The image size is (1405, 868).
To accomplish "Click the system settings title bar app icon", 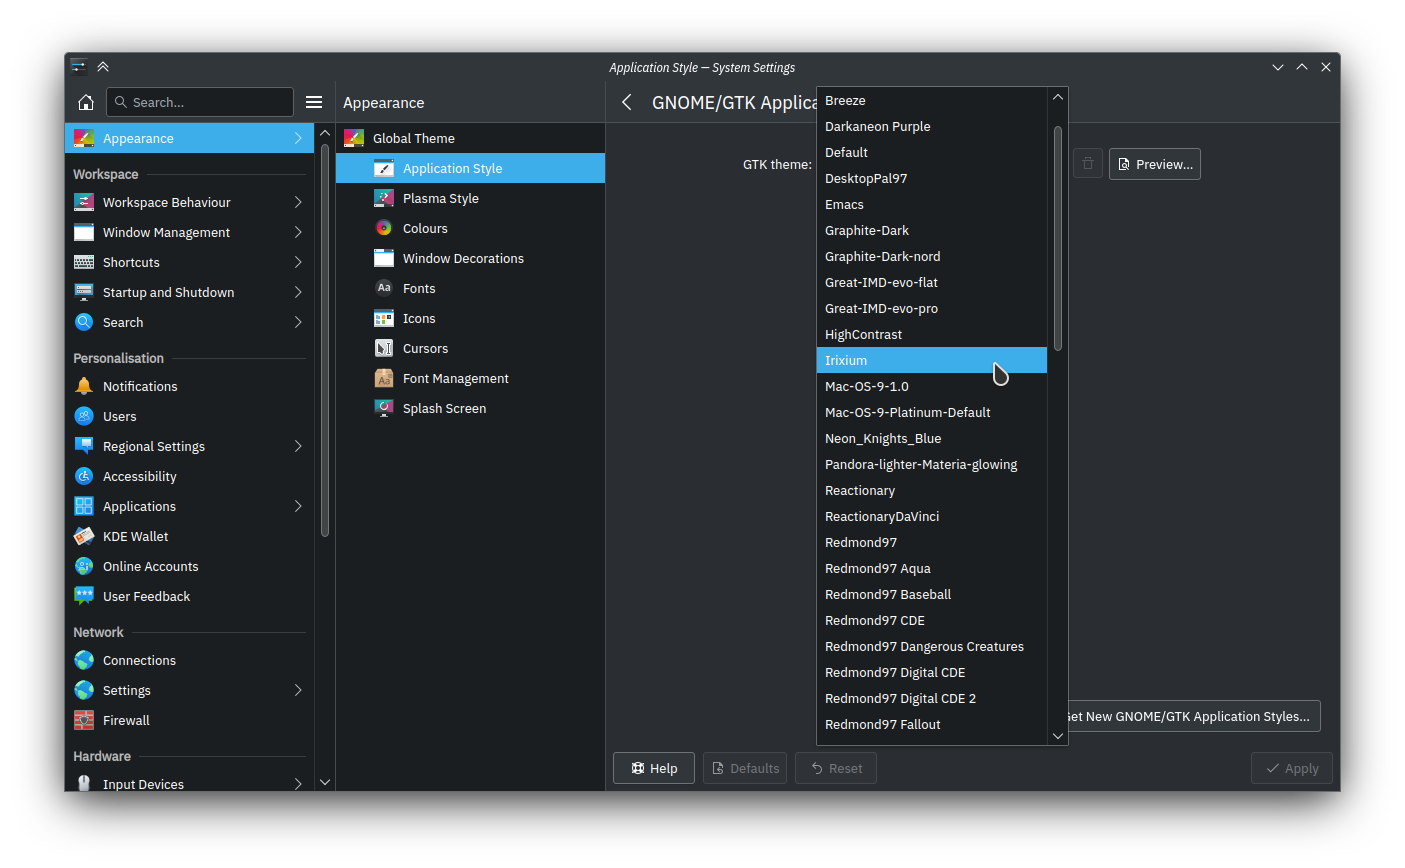I will pos(78,67).
